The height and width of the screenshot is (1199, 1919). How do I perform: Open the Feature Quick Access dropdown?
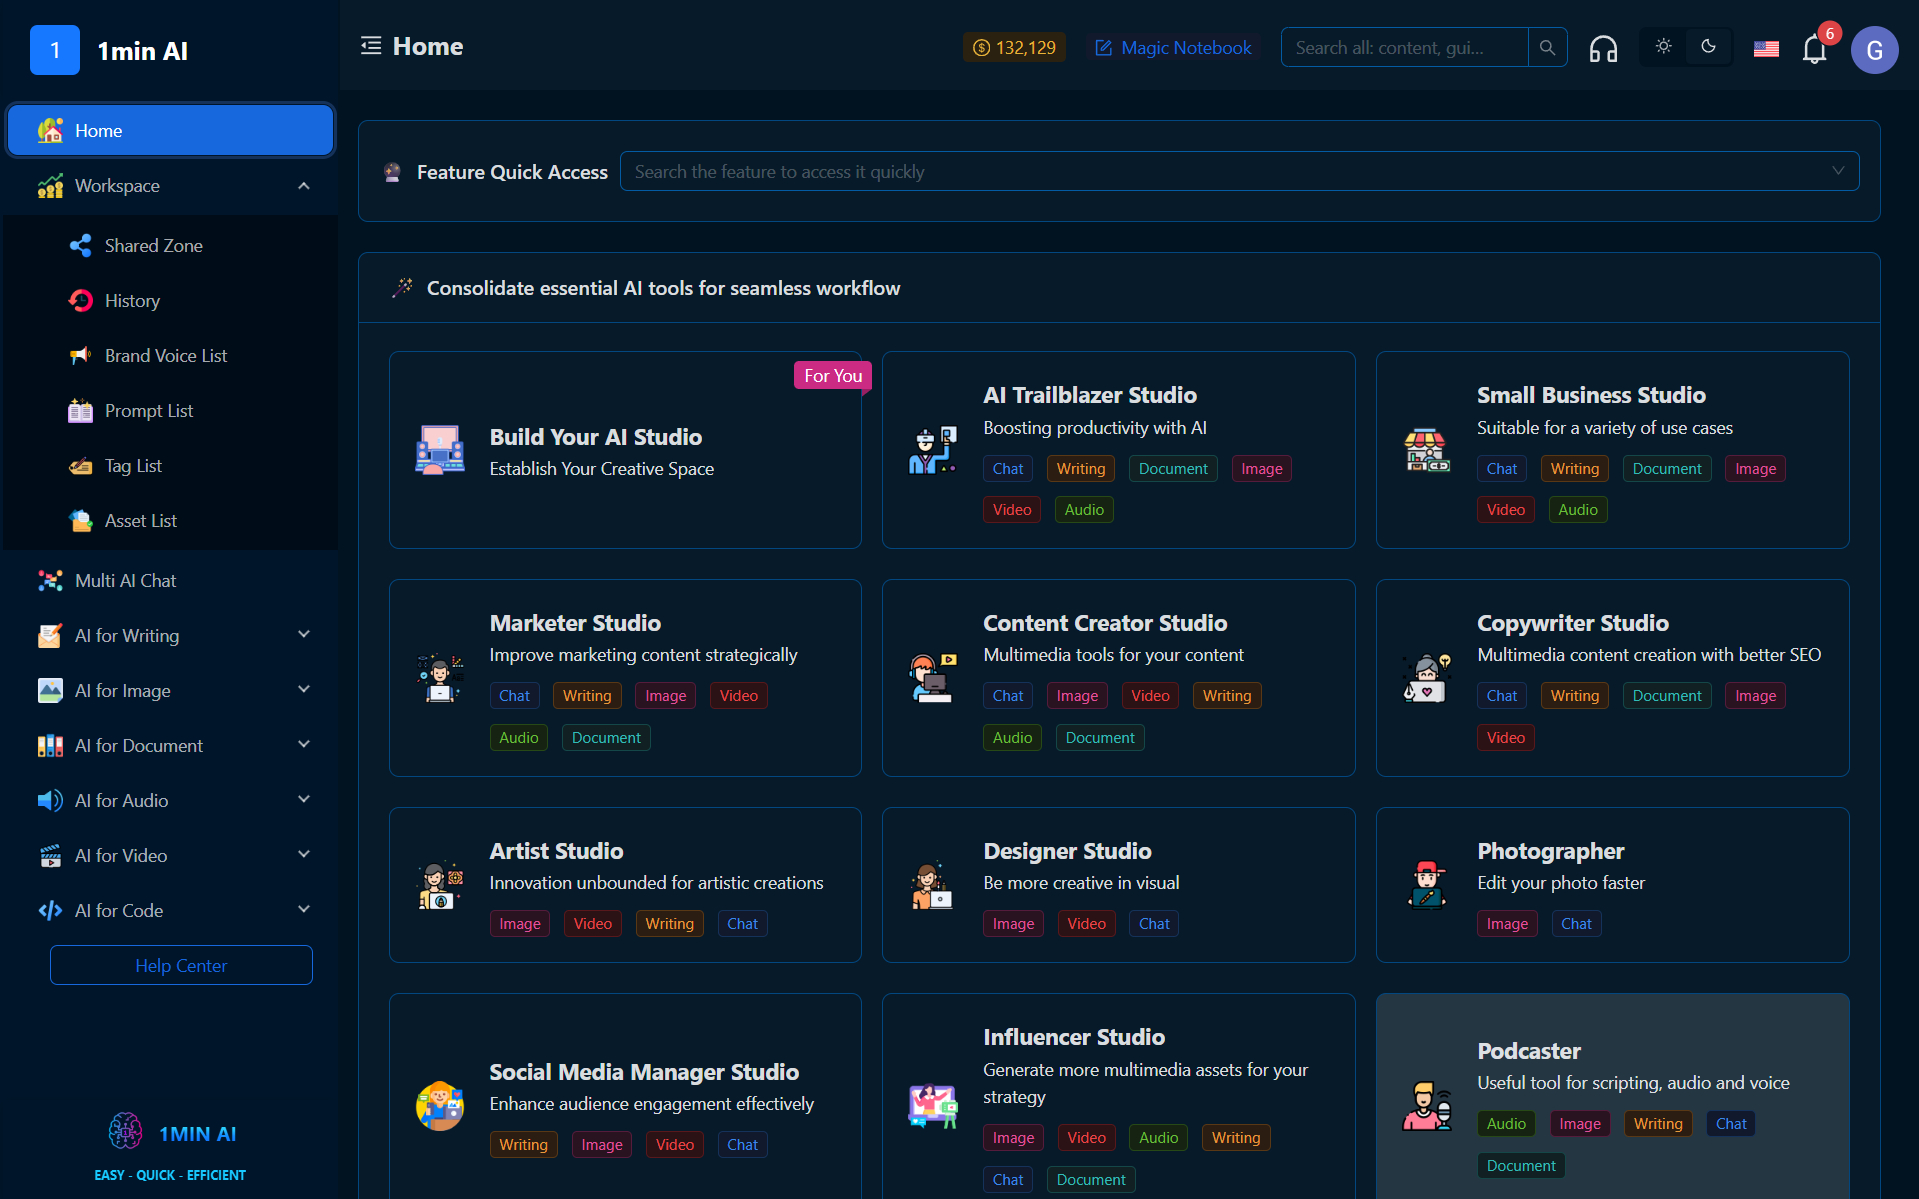(1239, 171)
